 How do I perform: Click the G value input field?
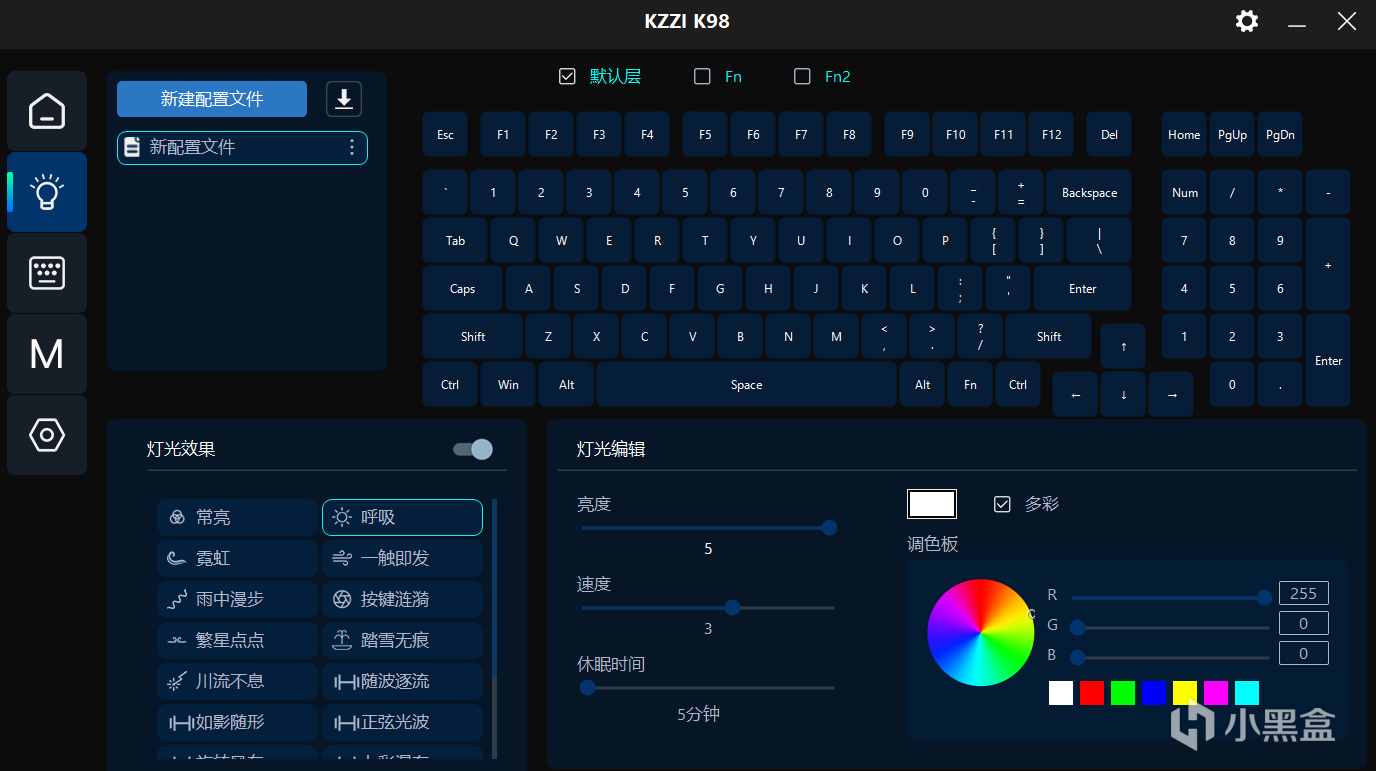click(x=1303, y=623)
